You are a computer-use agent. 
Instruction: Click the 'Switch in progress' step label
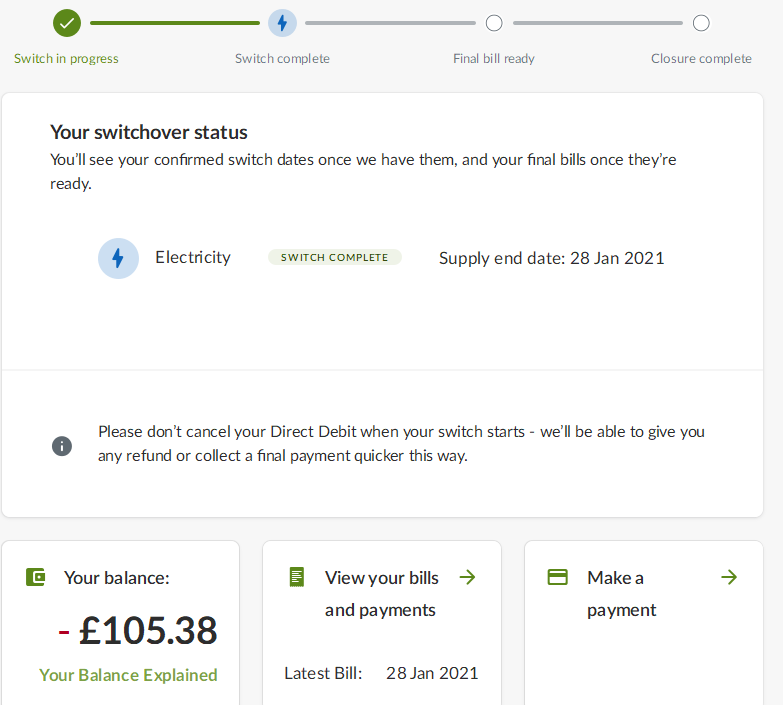click(x=66, y=59)
